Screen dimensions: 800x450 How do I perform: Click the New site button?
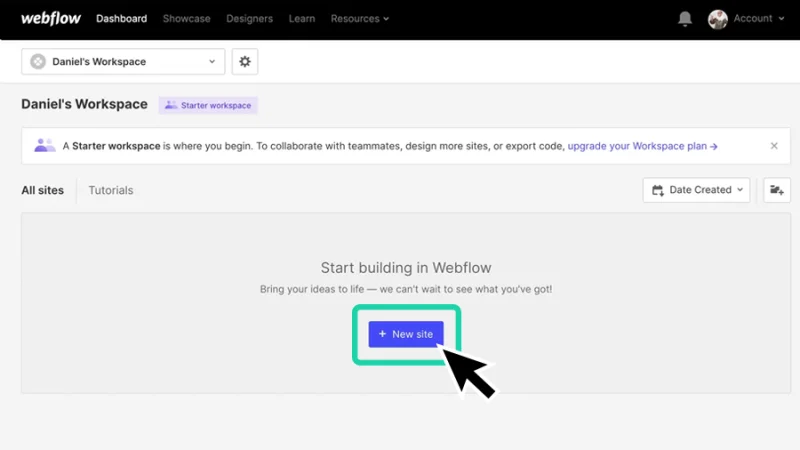click(406, 334)
